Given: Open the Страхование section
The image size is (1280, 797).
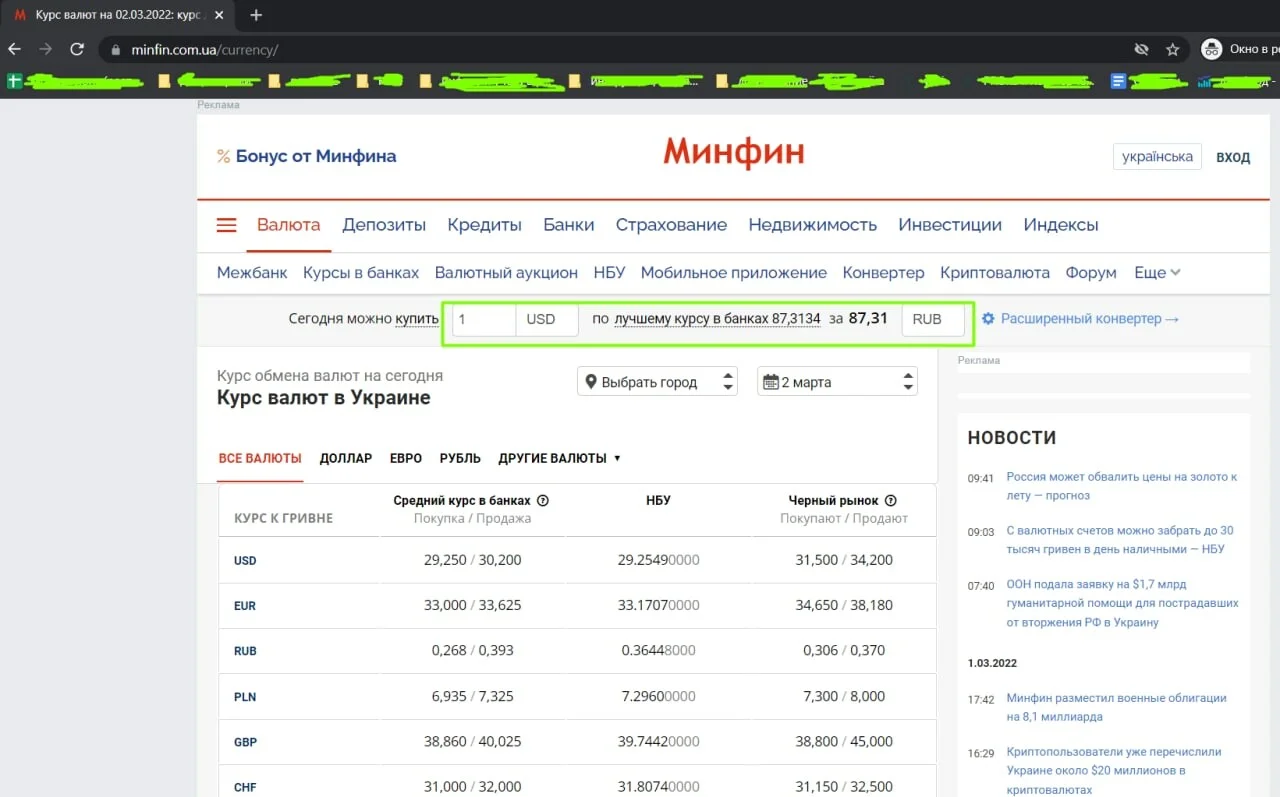Looking at the screenshot, I should coord(671,225).
